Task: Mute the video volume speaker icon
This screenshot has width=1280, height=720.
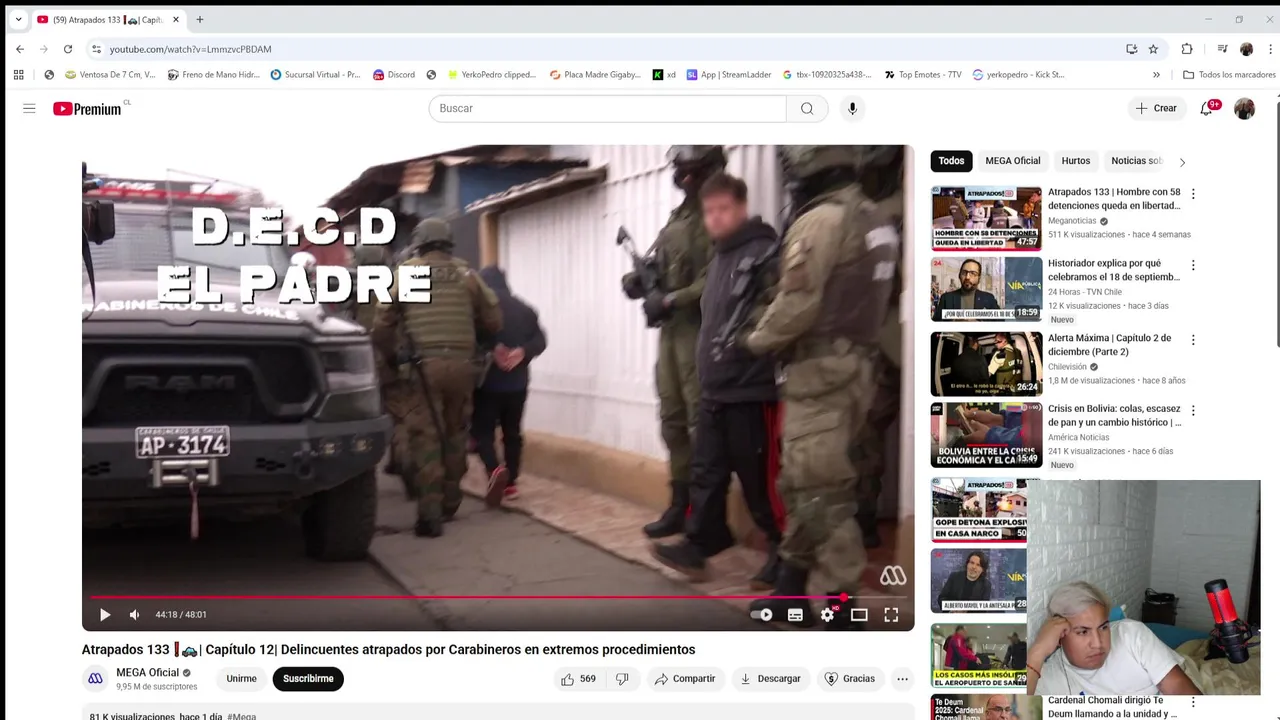Action: [134, 615]
